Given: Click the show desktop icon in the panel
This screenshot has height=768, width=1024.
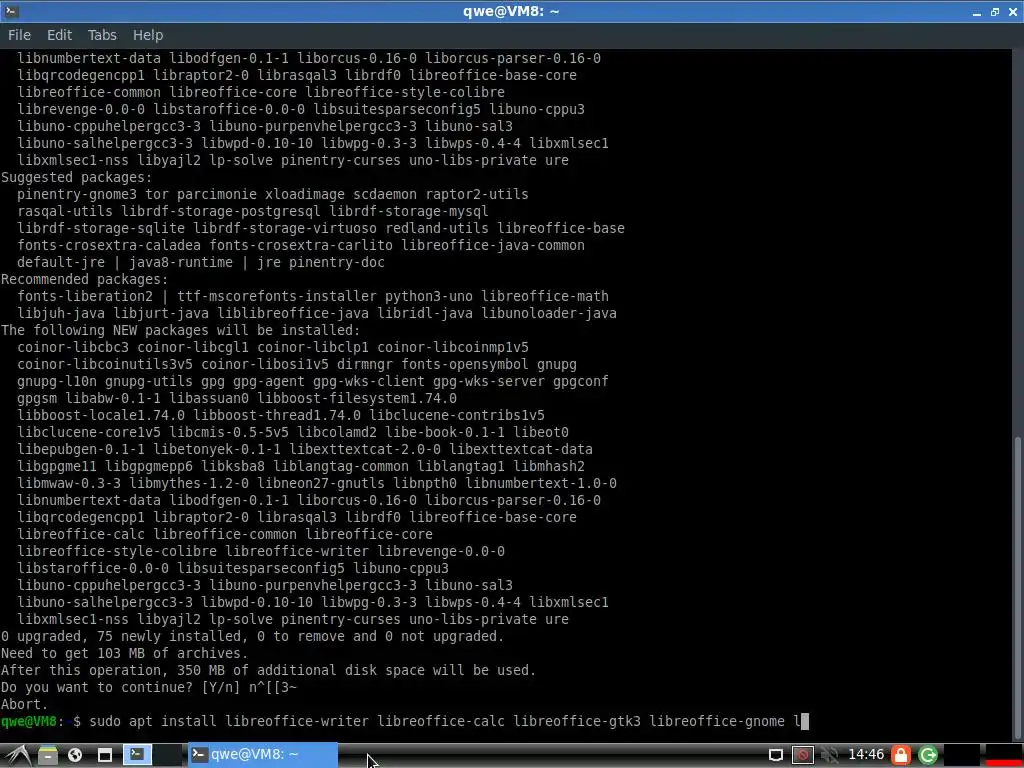Looking at the screenshot, I should (x=104, y=755).
